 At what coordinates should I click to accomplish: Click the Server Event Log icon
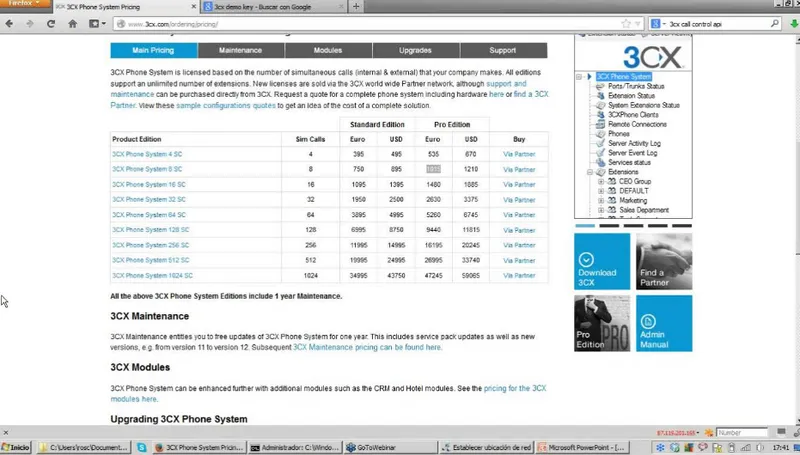click(x=601, y=153)
